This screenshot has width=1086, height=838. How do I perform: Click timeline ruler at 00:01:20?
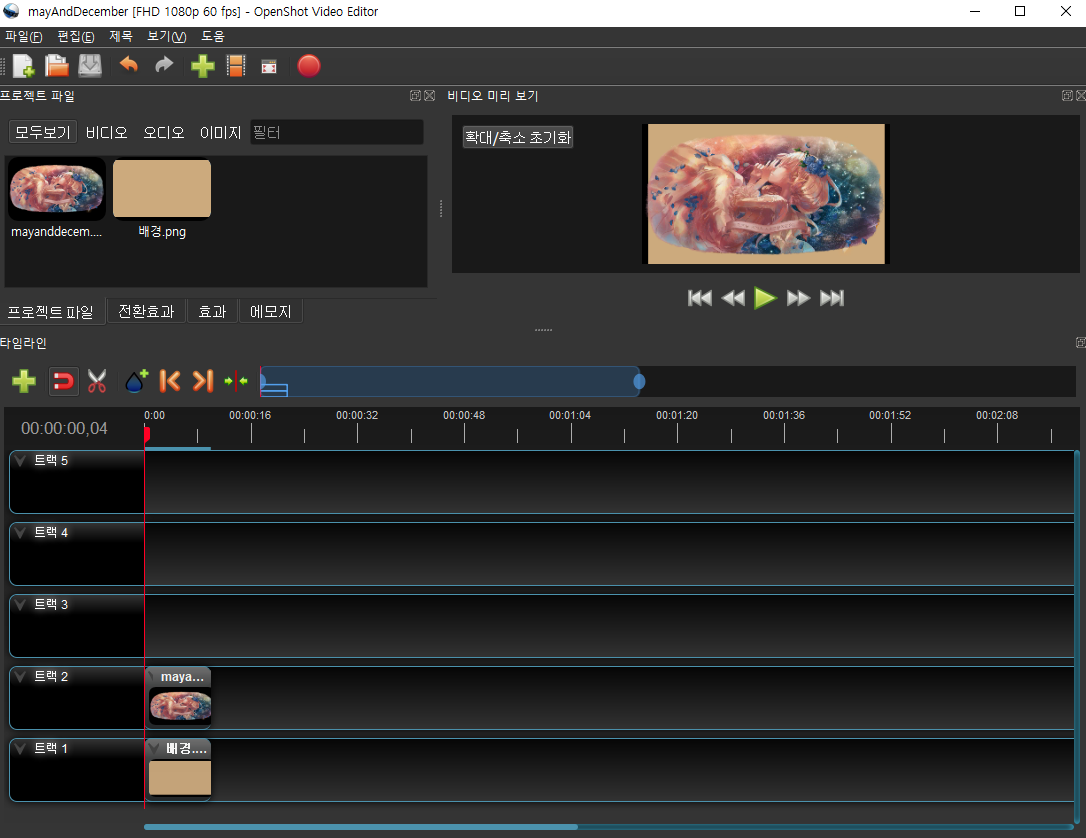tap(677, 416)
